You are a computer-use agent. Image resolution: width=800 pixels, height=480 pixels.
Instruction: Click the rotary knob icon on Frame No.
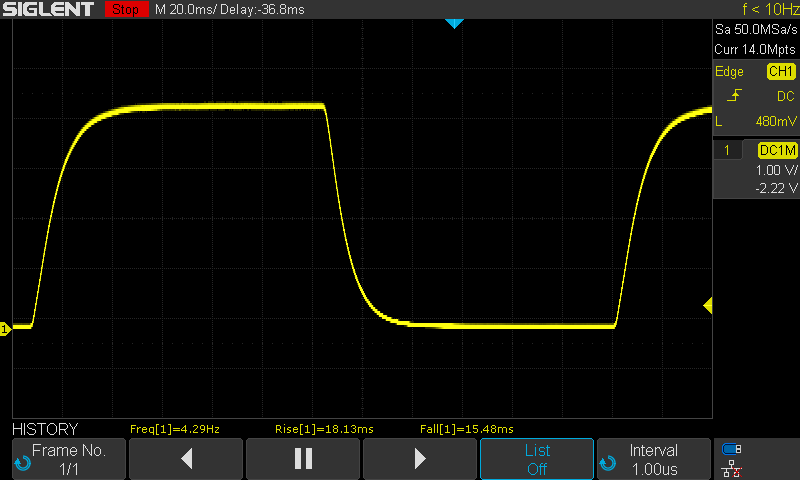coord(23,463)
